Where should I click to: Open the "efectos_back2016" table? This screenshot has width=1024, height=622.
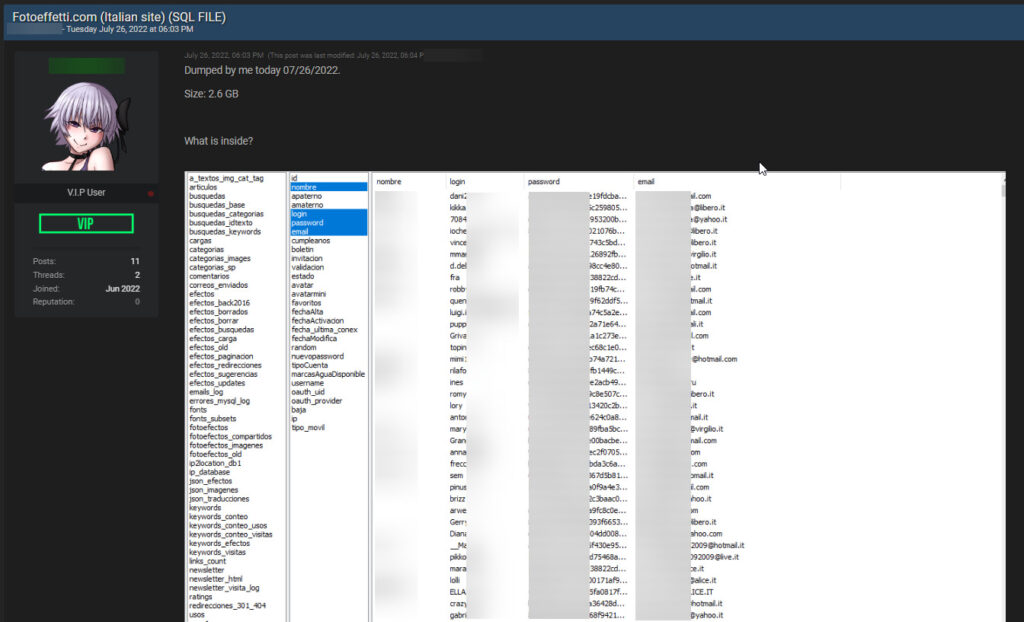220,303
